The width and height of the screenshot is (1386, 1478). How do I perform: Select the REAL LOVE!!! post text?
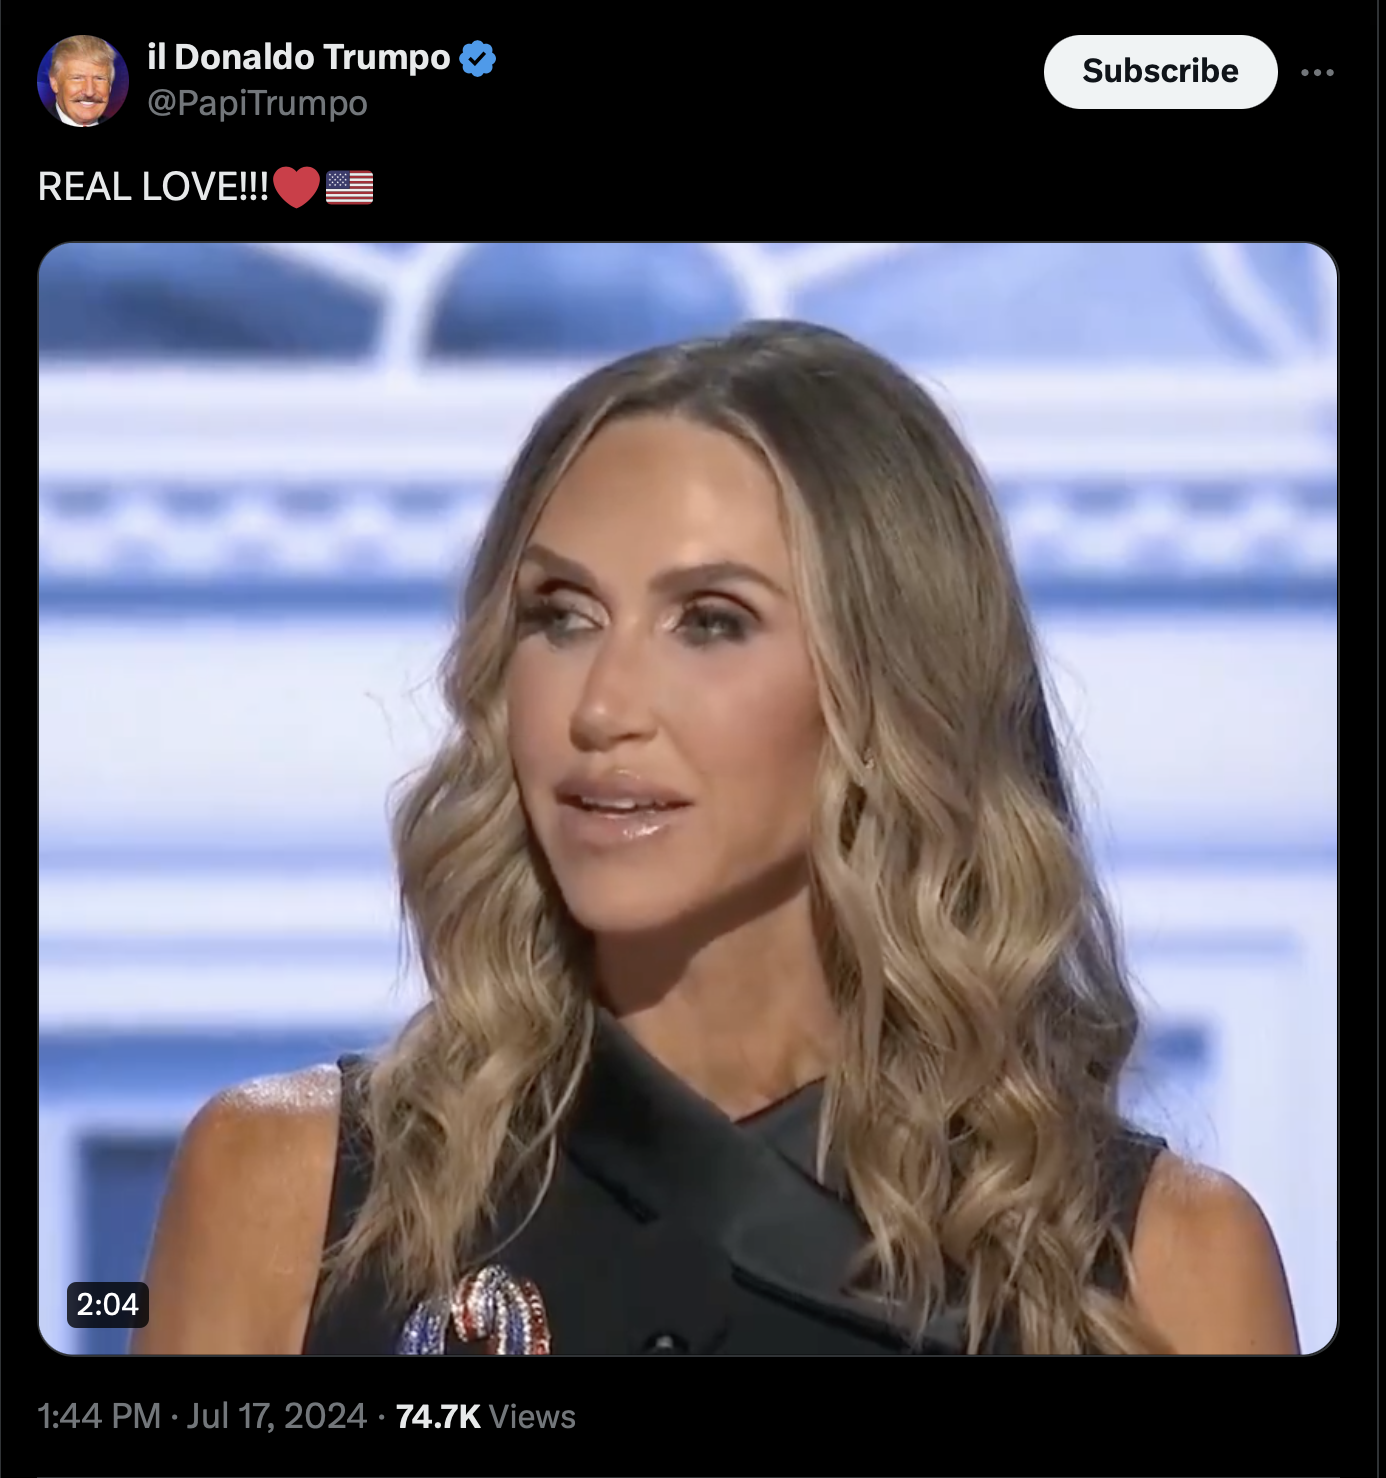point(153,187)
